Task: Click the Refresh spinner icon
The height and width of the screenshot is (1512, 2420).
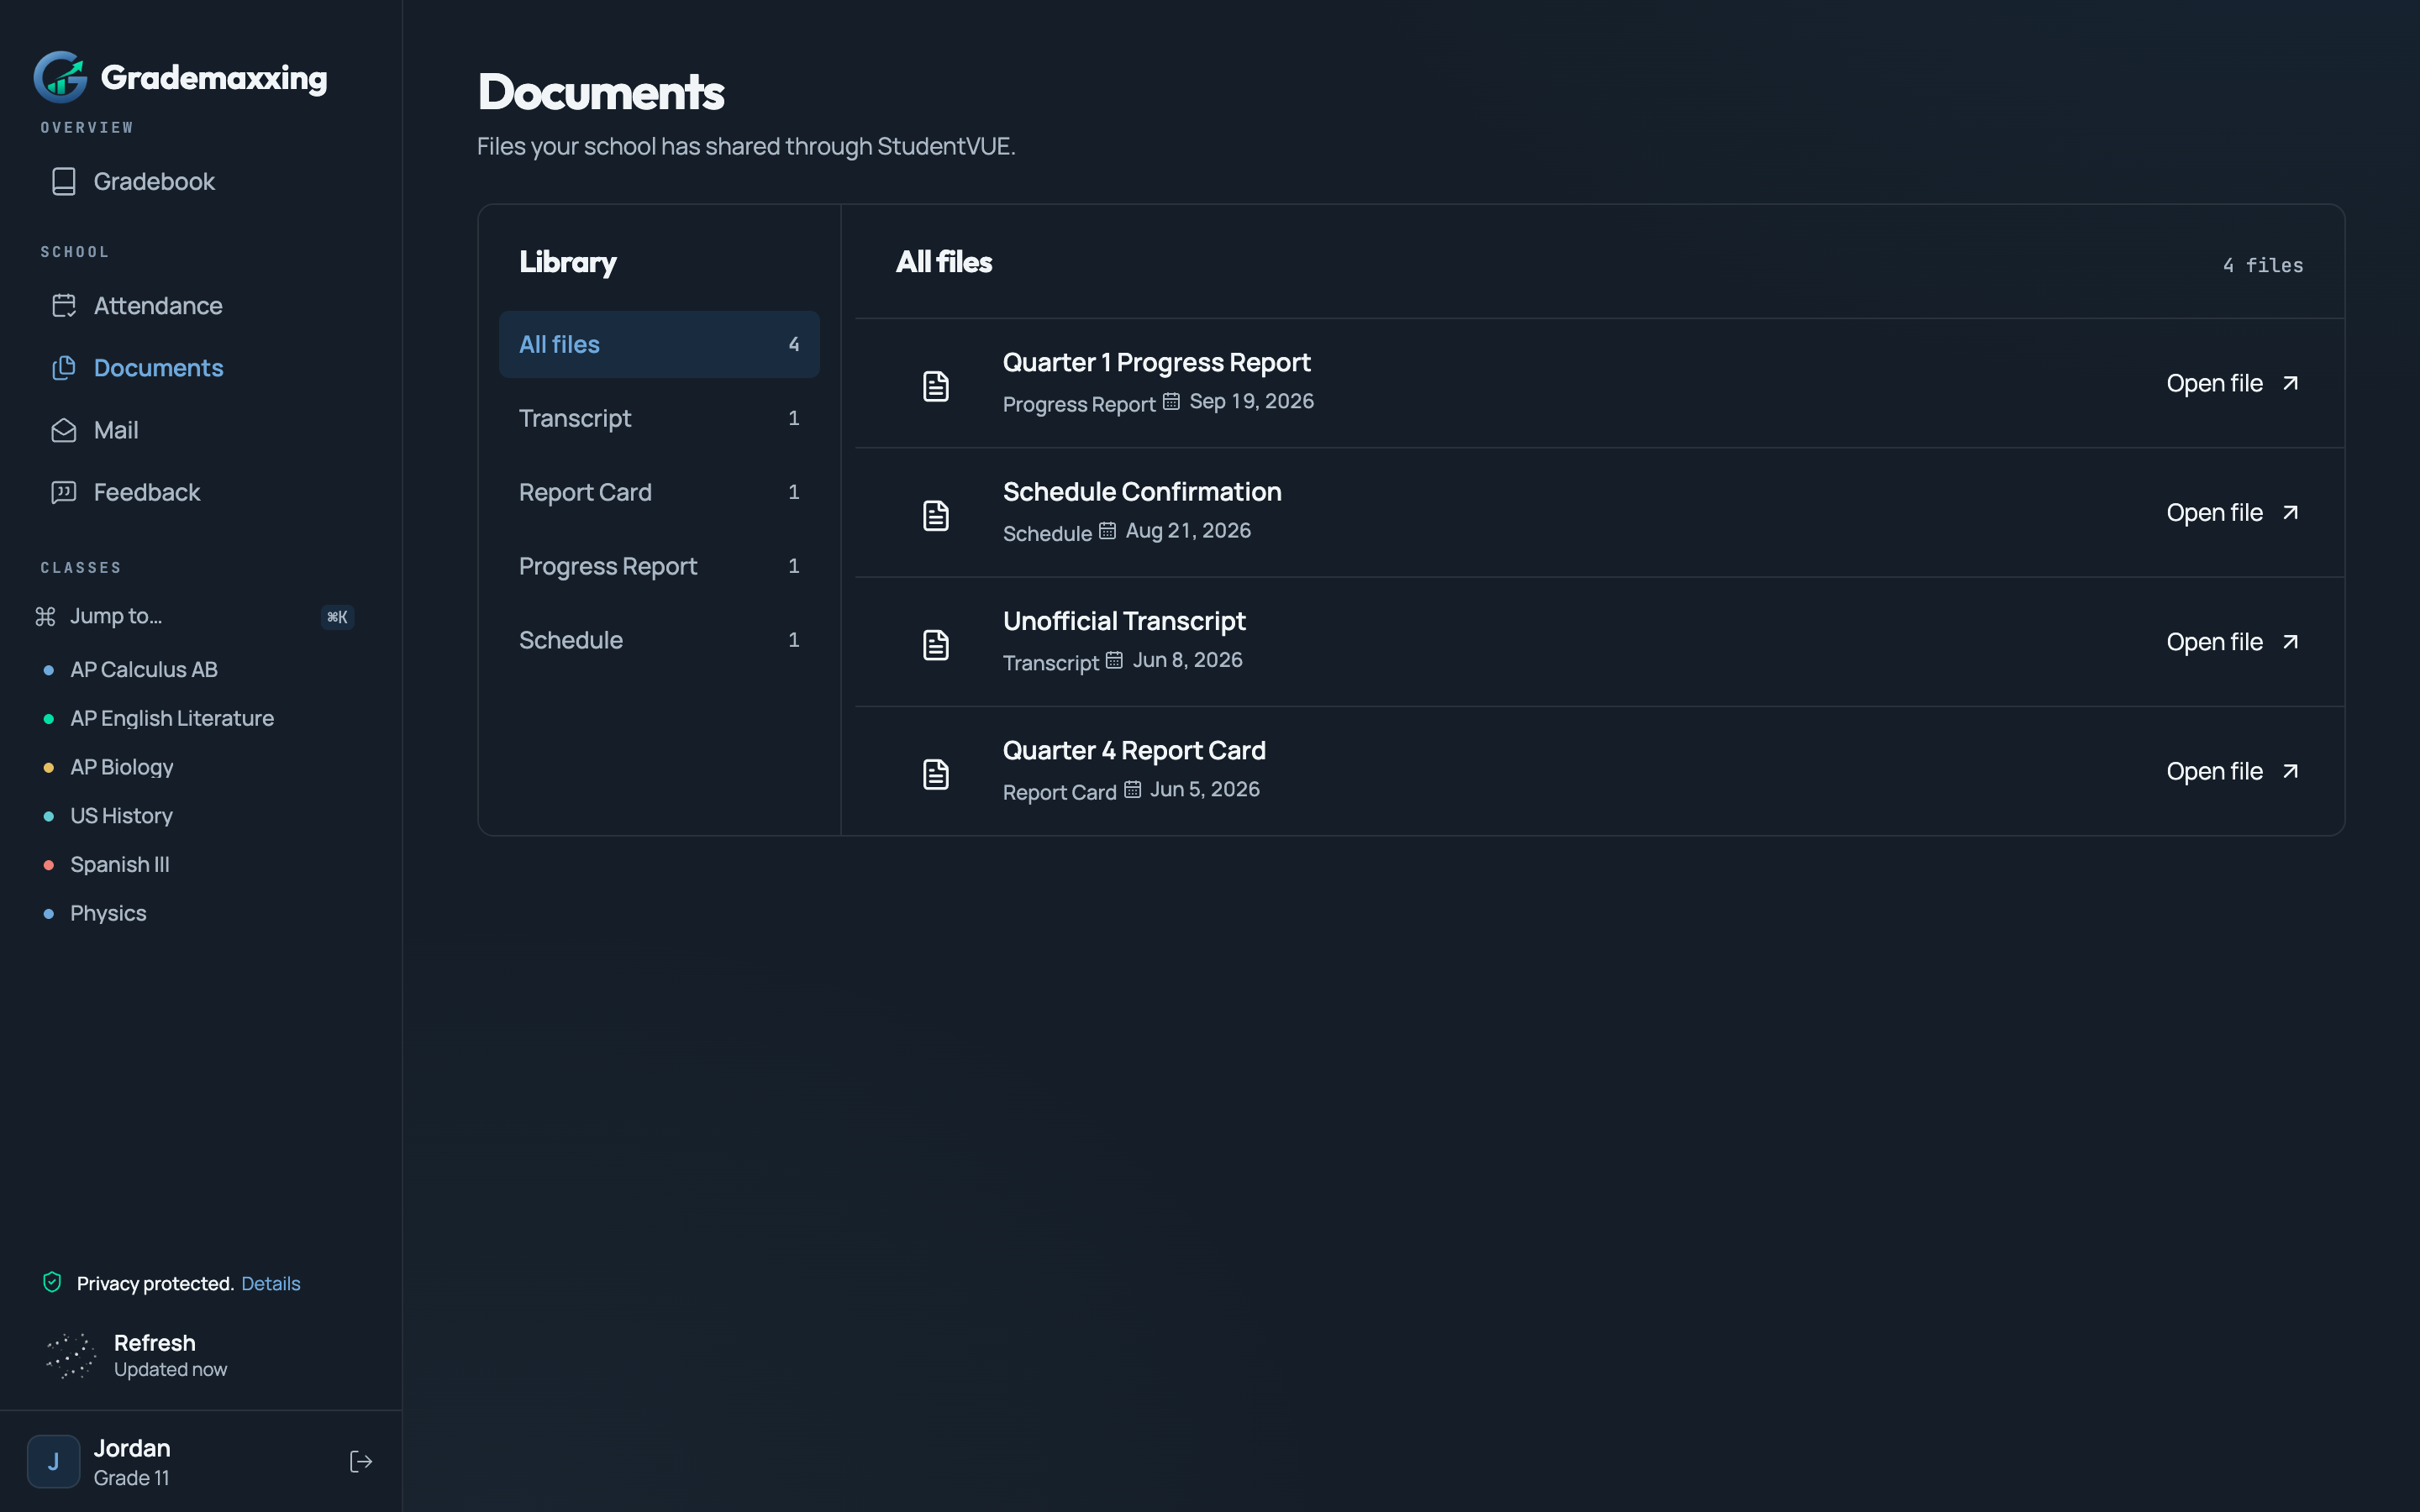Action: [x=71, y=1355]
